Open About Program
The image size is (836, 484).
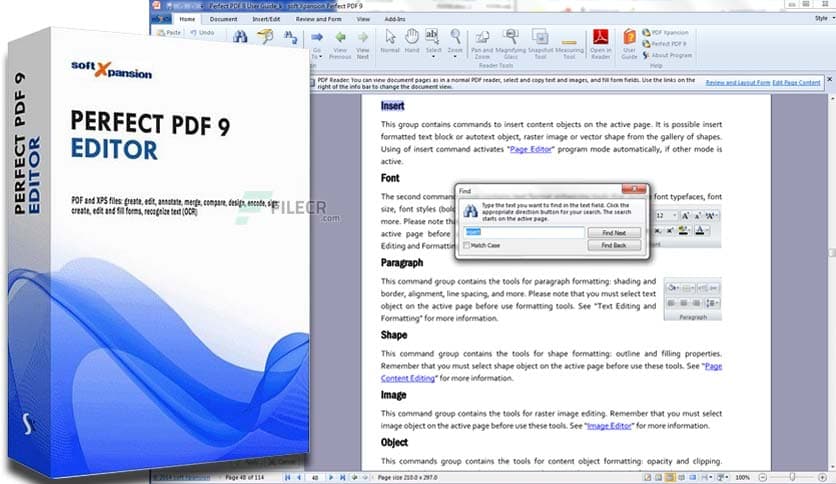click(x=667, y=55)
